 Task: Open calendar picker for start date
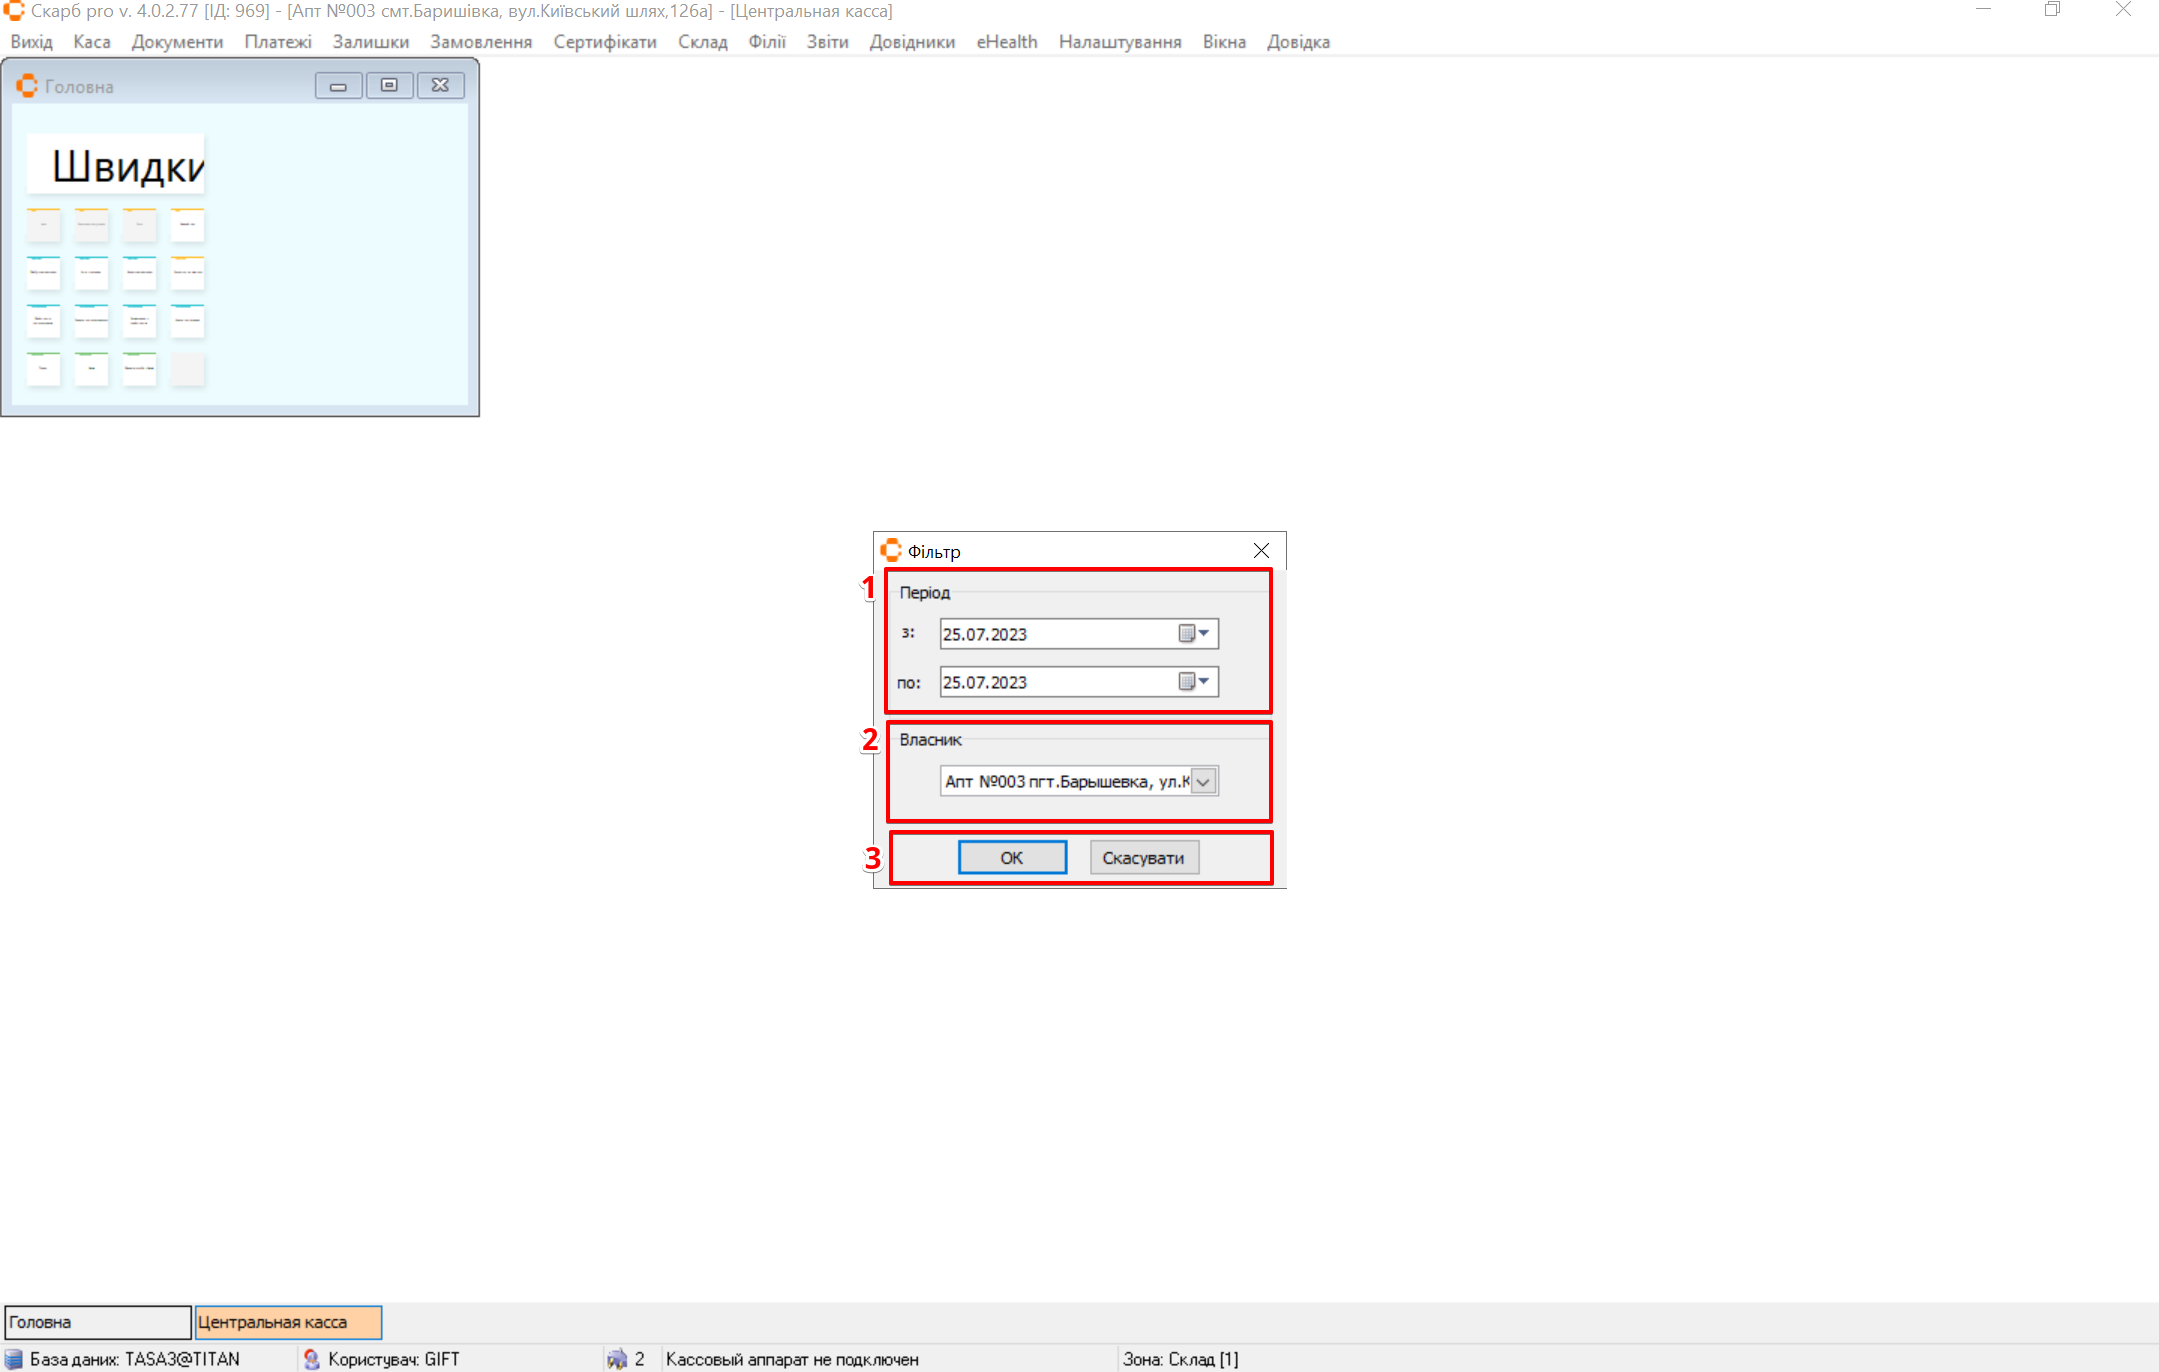pyautogui.click(x=1194, y=634)
